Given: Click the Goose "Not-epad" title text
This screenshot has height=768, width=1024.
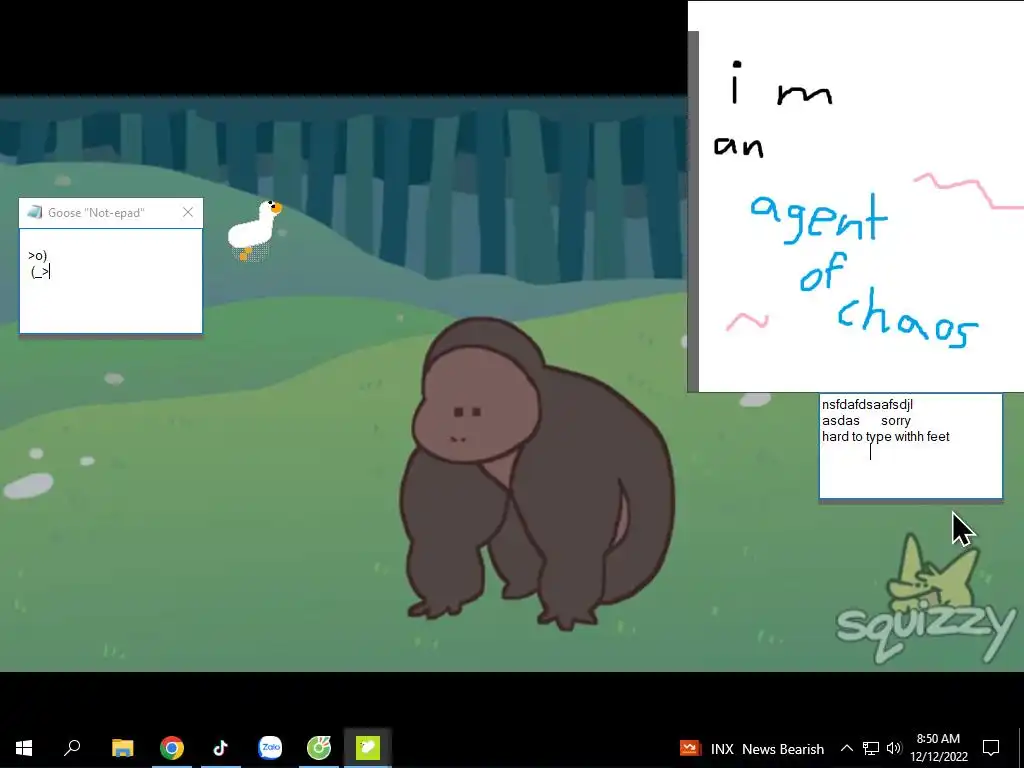Looking at the screenshot, I should pyautogui.click(x=96, y=213).
